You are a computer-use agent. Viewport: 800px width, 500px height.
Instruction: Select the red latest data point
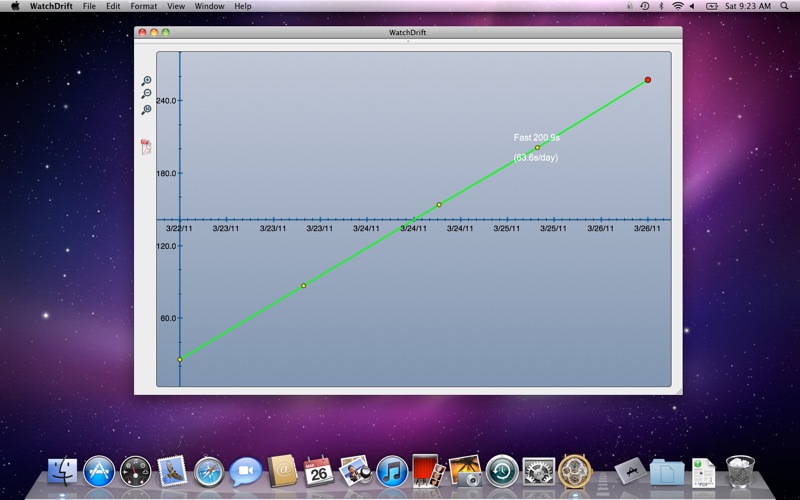tap(647, 80)
